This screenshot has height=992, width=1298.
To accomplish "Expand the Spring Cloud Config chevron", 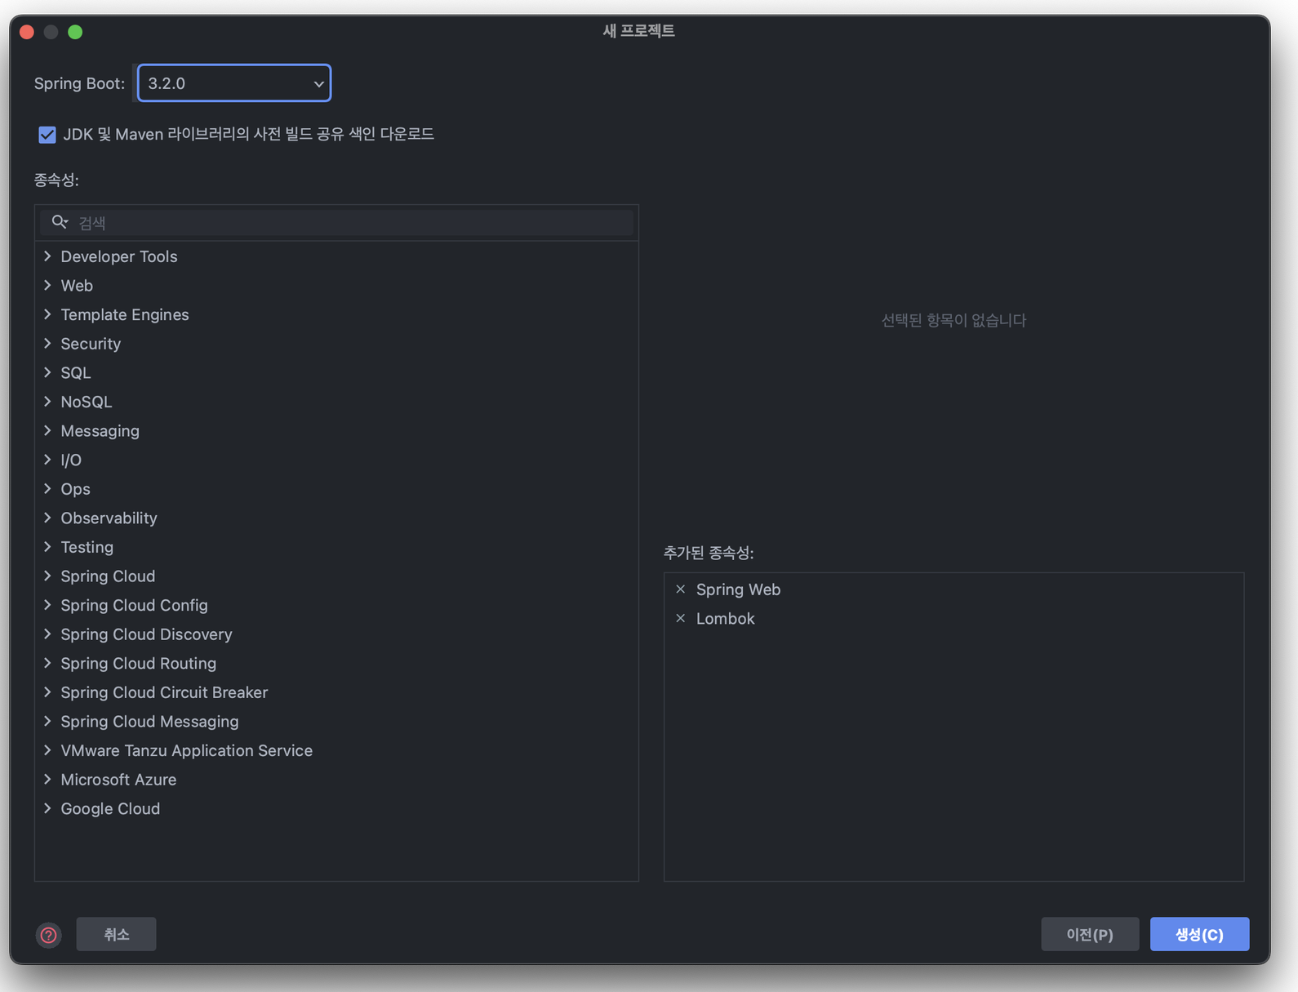I will 47,605.
